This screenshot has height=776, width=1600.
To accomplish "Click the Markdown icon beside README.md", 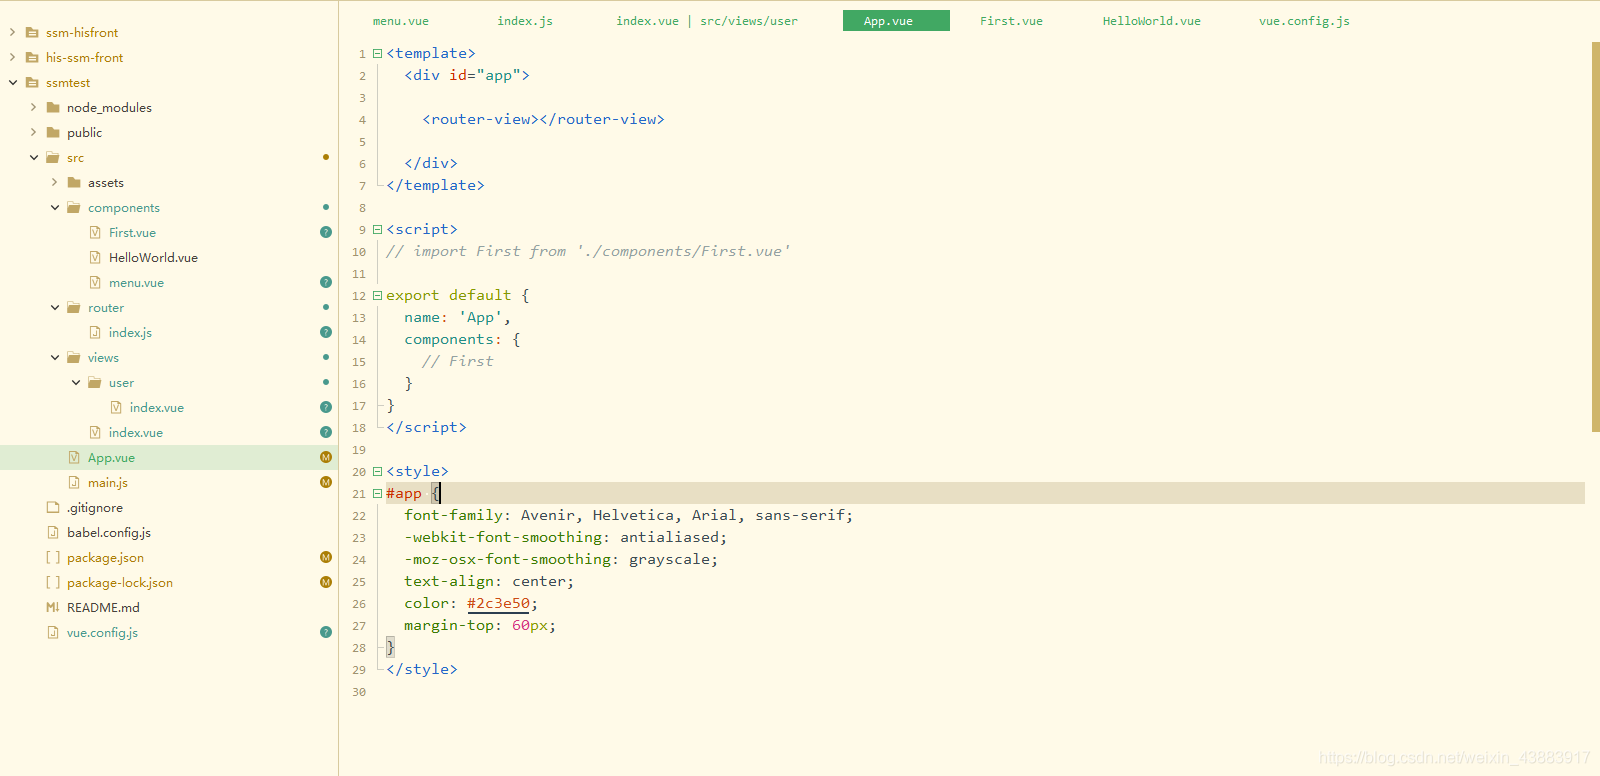I will click(53, 608).
